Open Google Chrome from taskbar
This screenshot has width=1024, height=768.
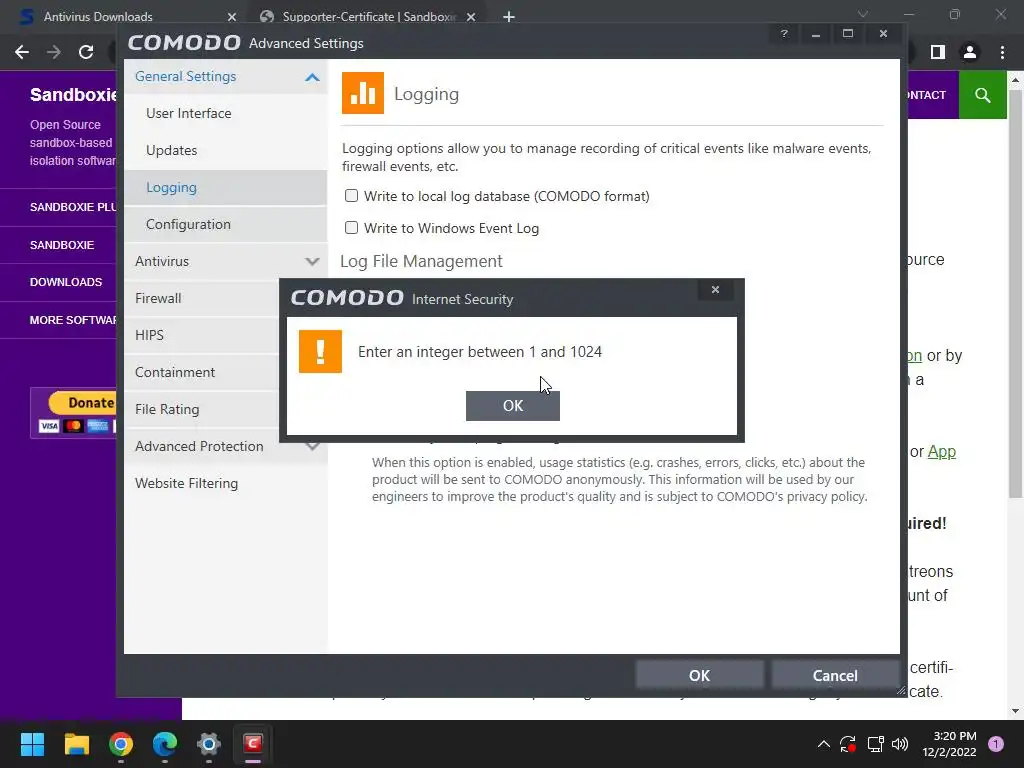pos(121,744)
